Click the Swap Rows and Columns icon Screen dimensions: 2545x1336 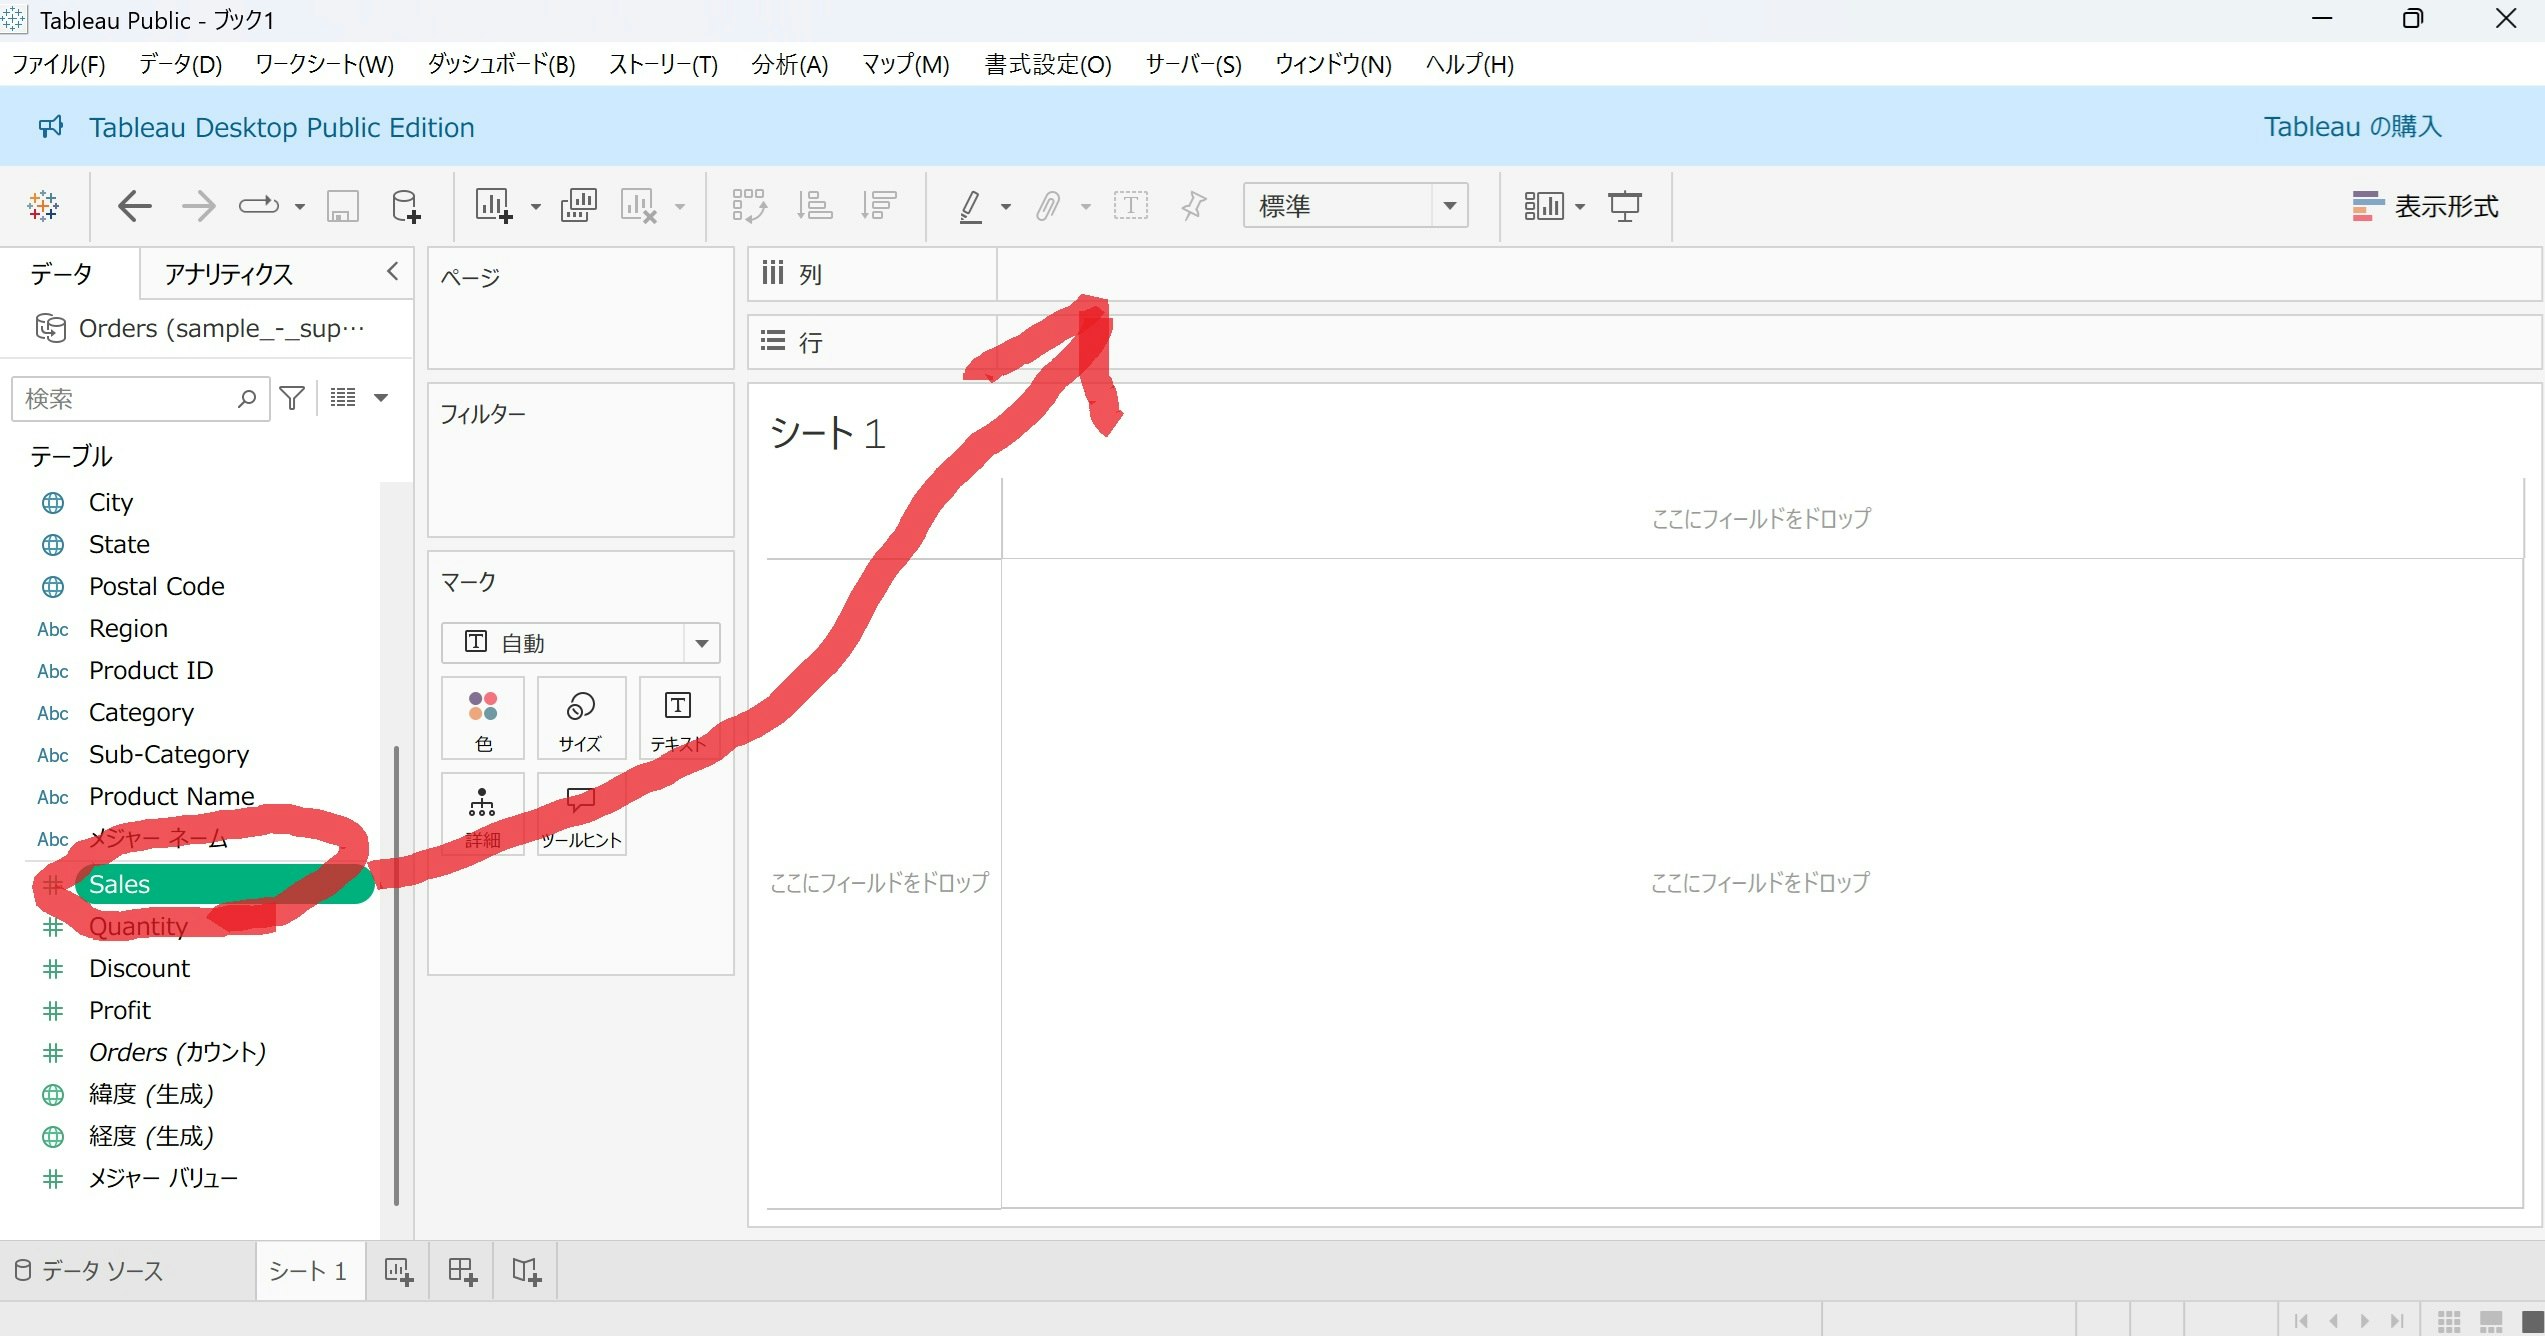coord(749,206)
